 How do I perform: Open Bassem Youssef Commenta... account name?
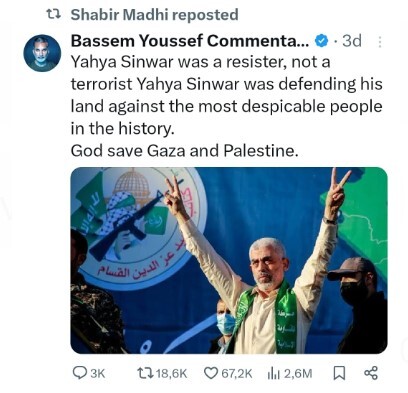(190, 41)
